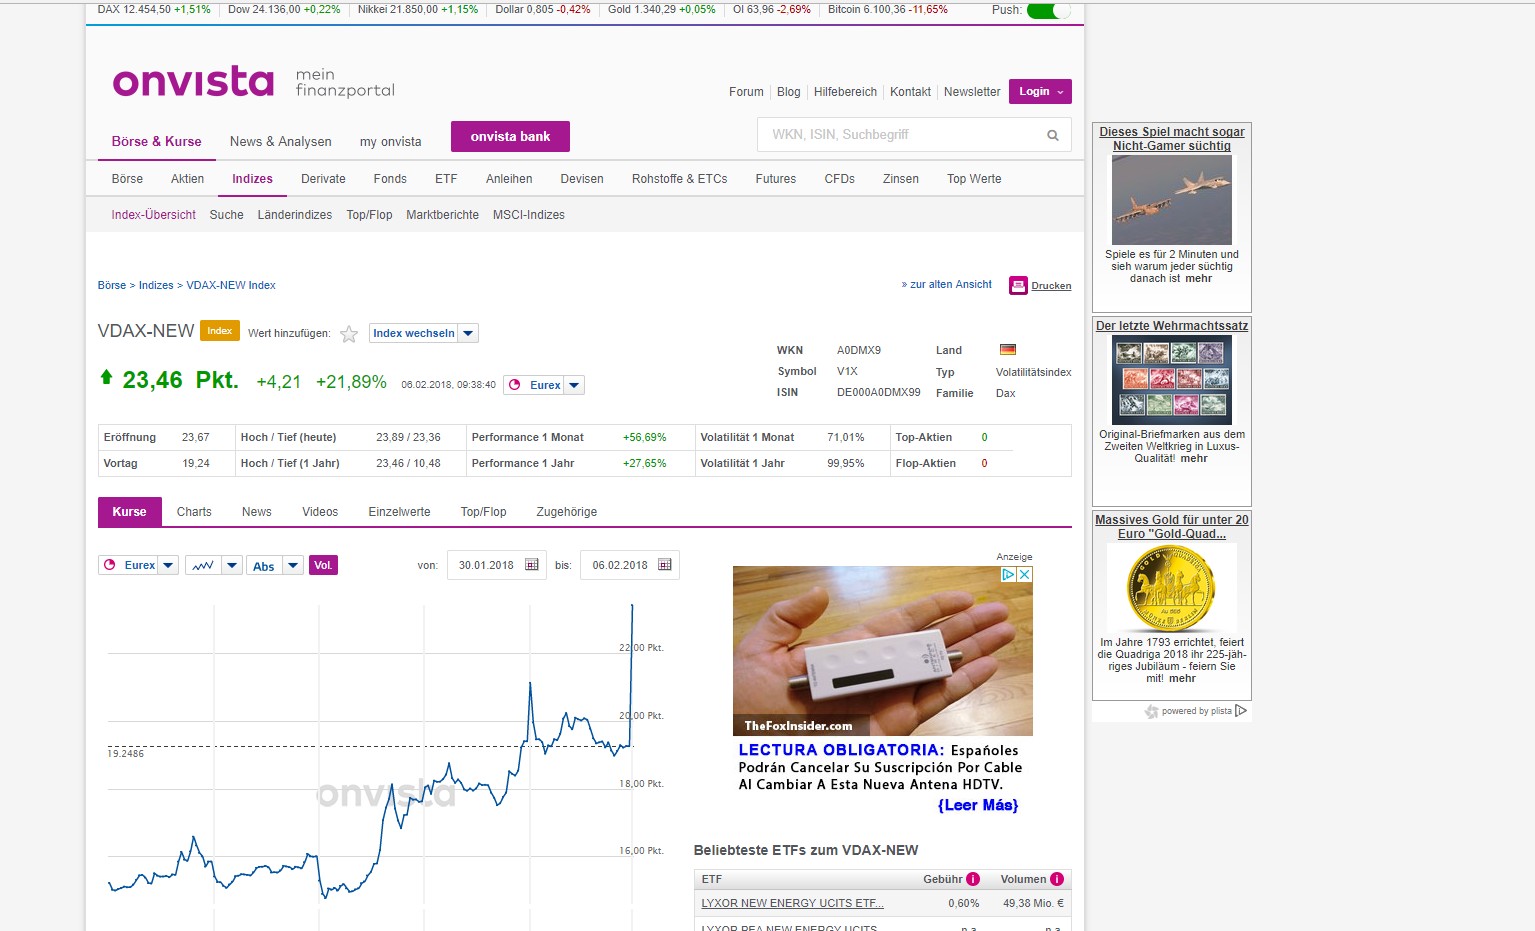Image resolution: width=1535 pixels, height=931 pixels.
Task: Switch to the Charts tab
Action: tap(194, 512)
